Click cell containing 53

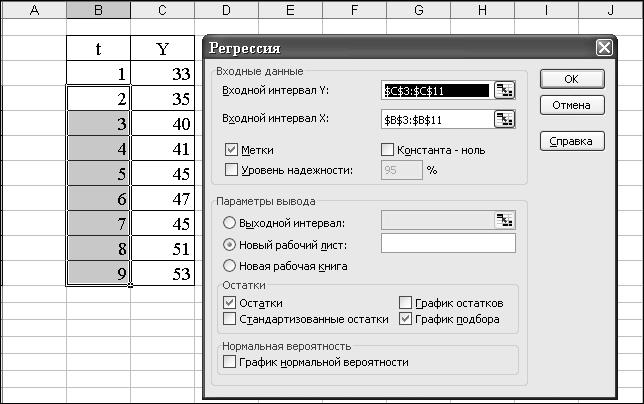(x=163, y=274)
